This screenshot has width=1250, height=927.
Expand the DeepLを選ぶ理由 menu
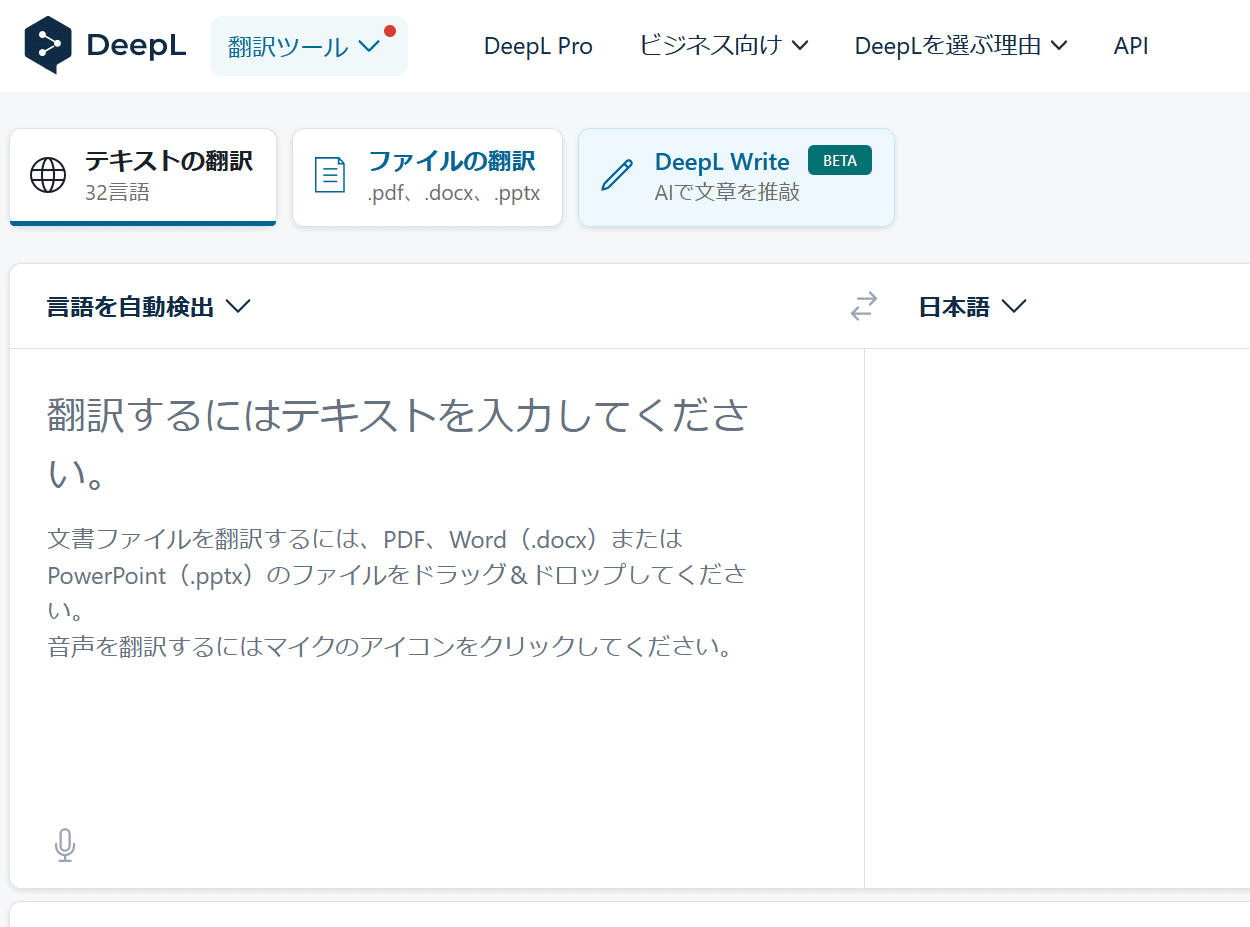pos(961,46)
